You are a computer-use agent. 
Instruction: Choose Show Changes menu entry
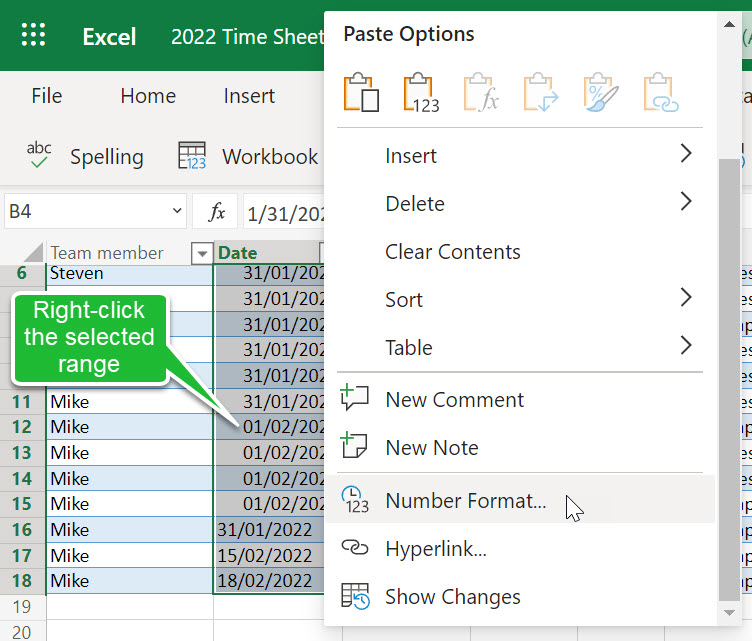pyautogui.click(x=520, y=597)
